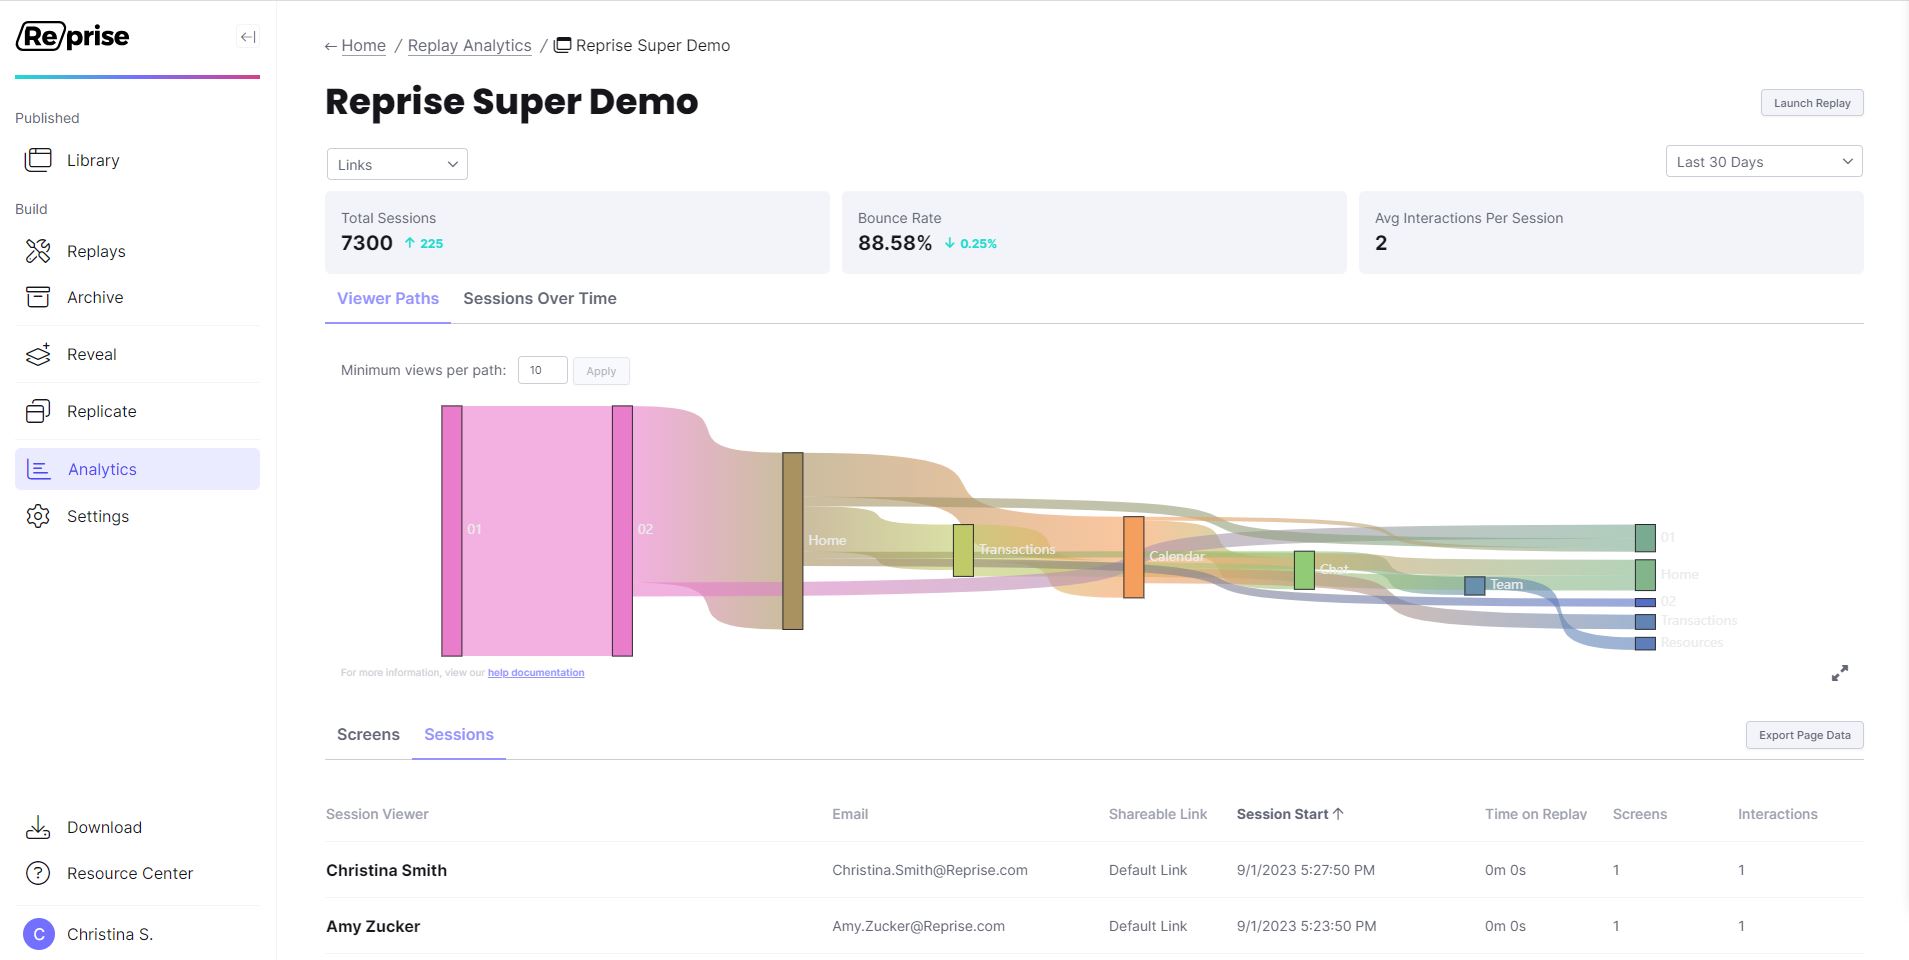The width and height of the screenshot is (1909, 960).
Task: Click email Amy.Zucker@Reprise.com
Action: click(x=918, y=926)
